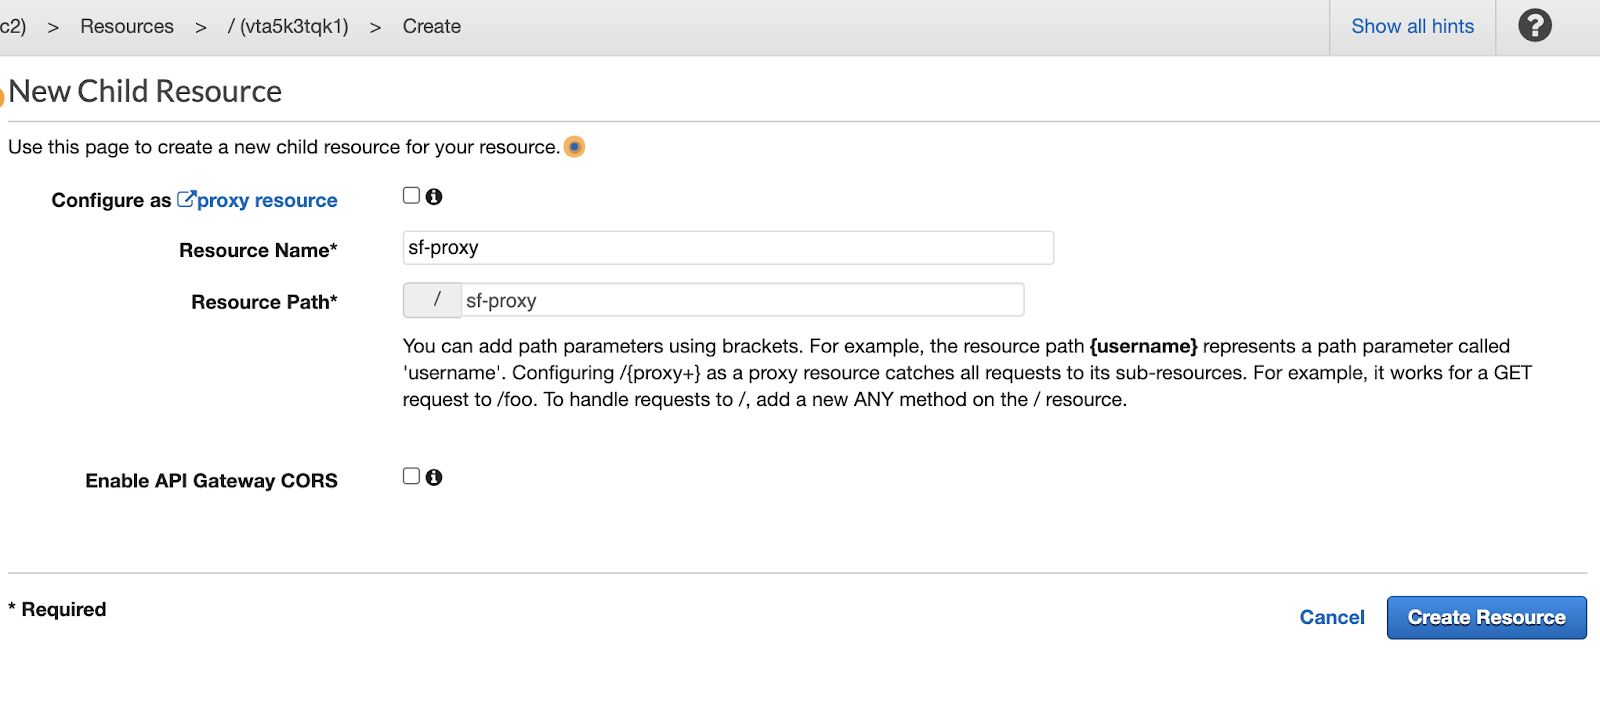Open help via the question mark icon
1600x704 pixels.
click(x=1534, y=26)
